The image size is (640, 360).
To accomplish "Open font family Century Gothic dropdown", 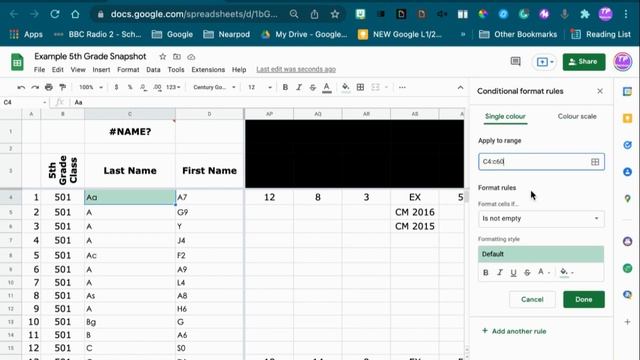I will coord(214,87).
